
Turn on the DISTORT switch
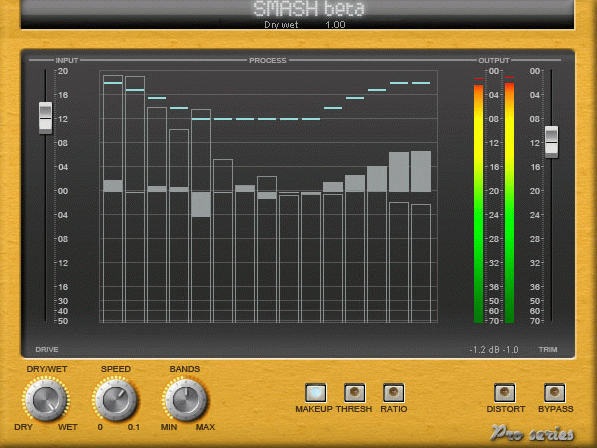(x=504, y=392)
